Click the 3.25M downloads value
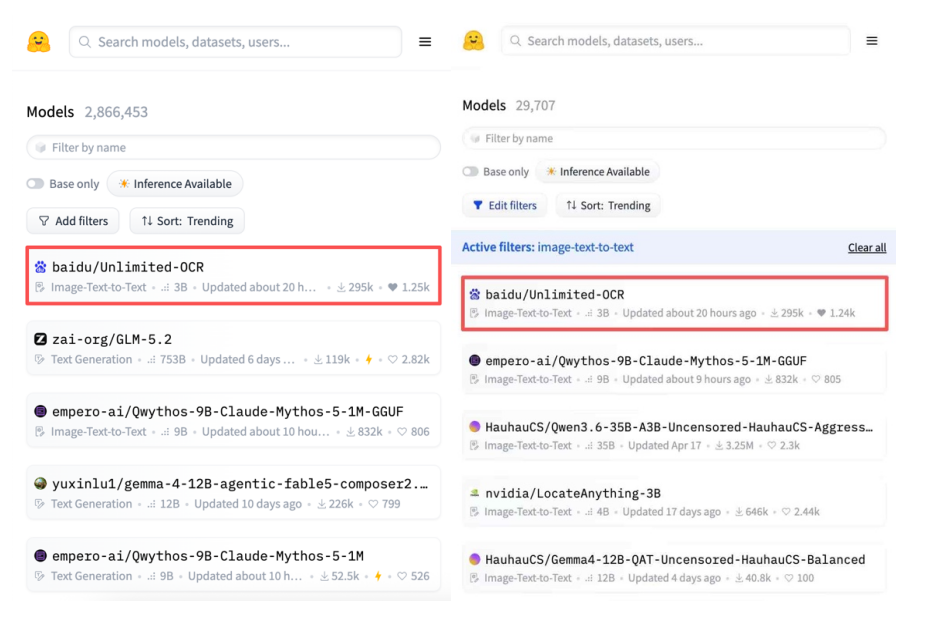The width and height of the screenshot is (933, 623). click(x=739, y=445)
